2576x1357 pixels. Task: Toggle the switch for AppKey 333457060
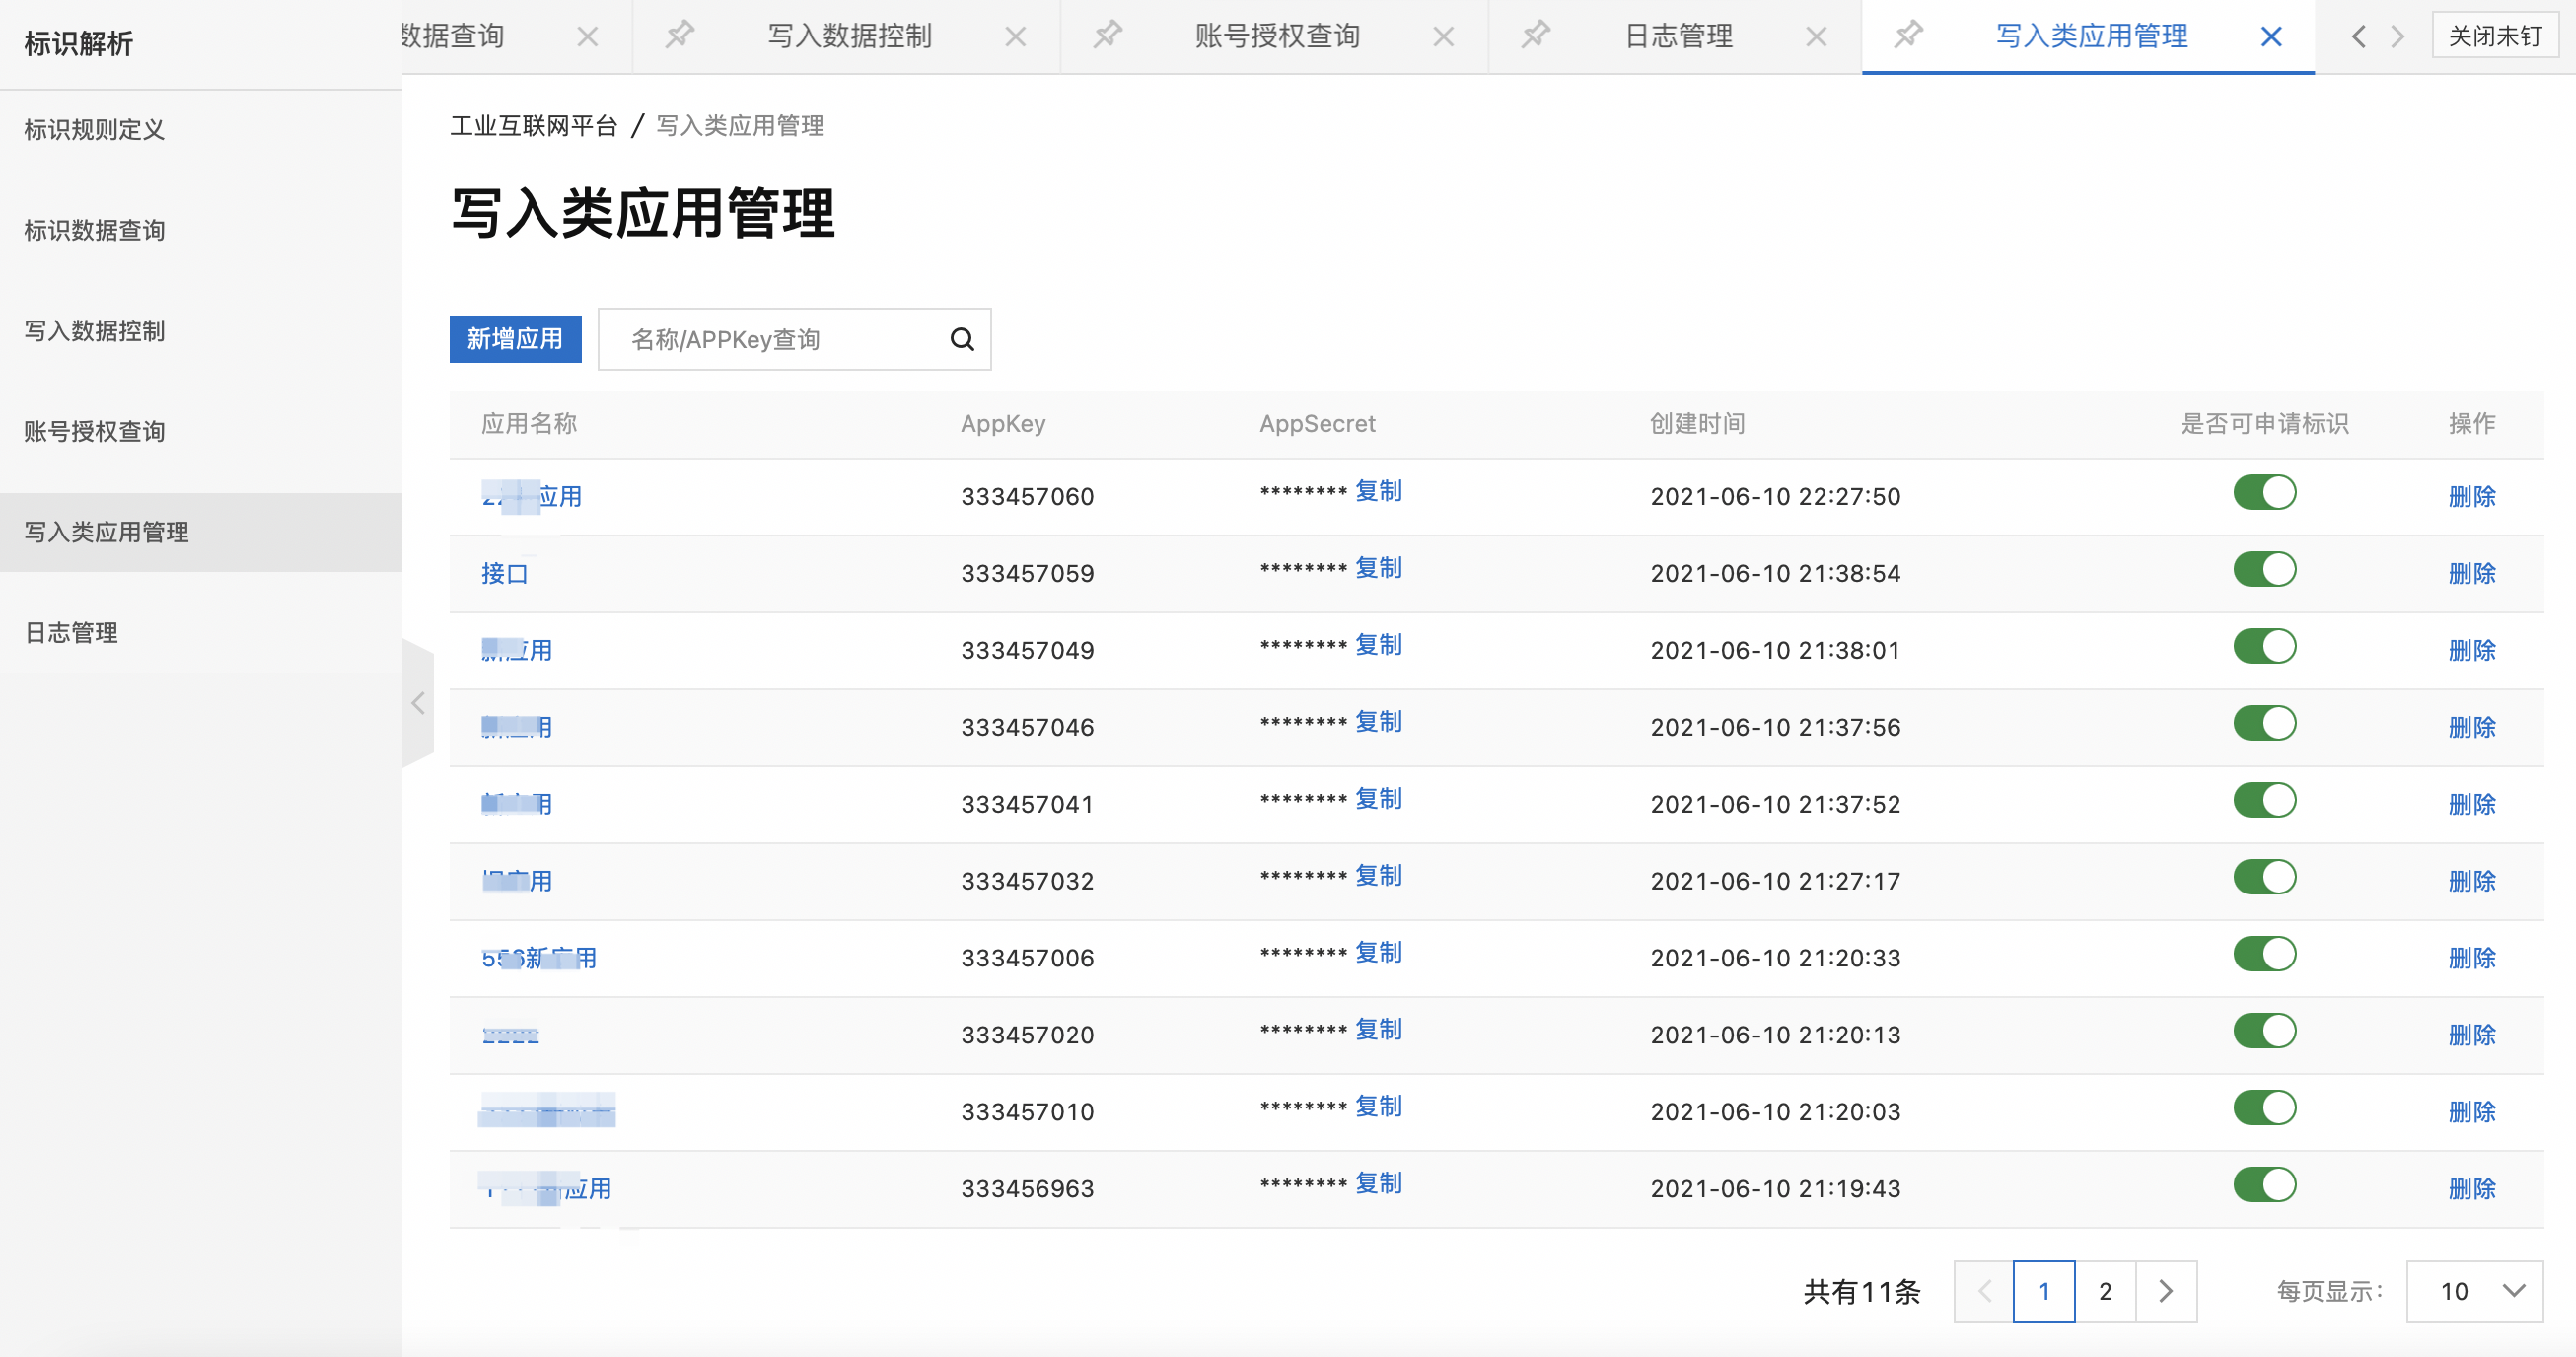point(2265,492)
